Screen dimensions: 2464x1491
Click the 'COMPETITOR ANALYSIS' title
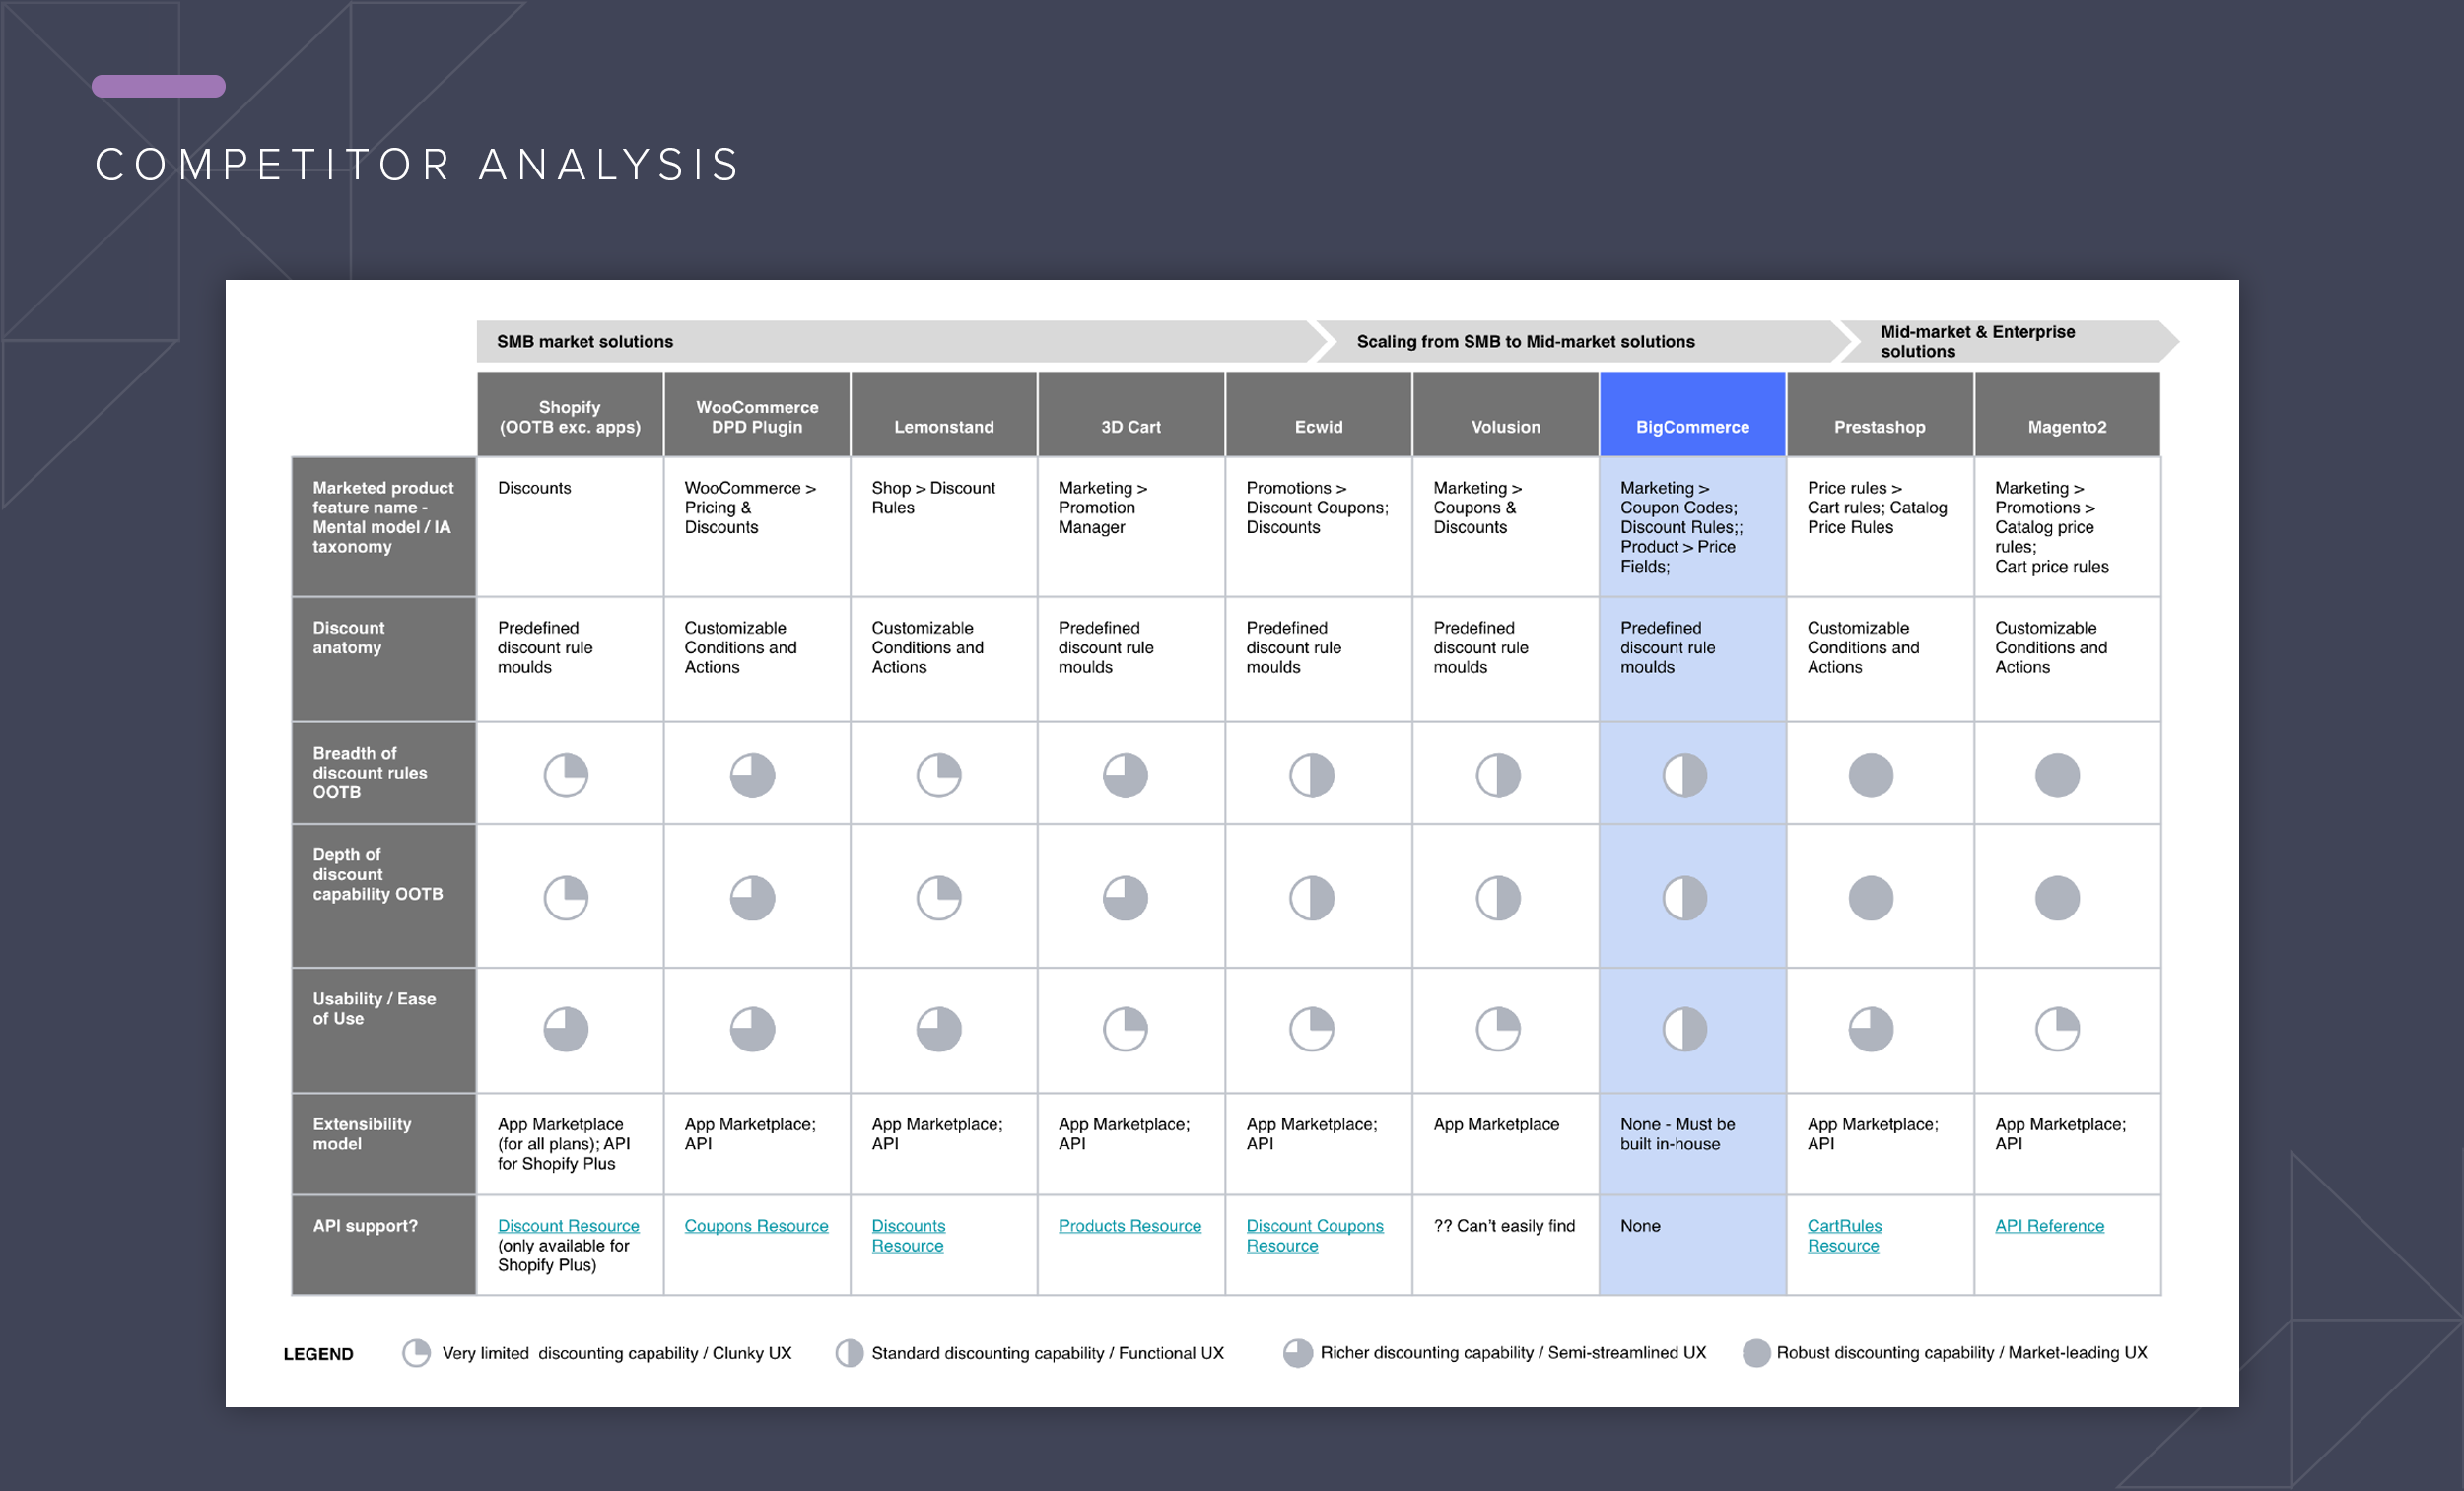[417, 165]
